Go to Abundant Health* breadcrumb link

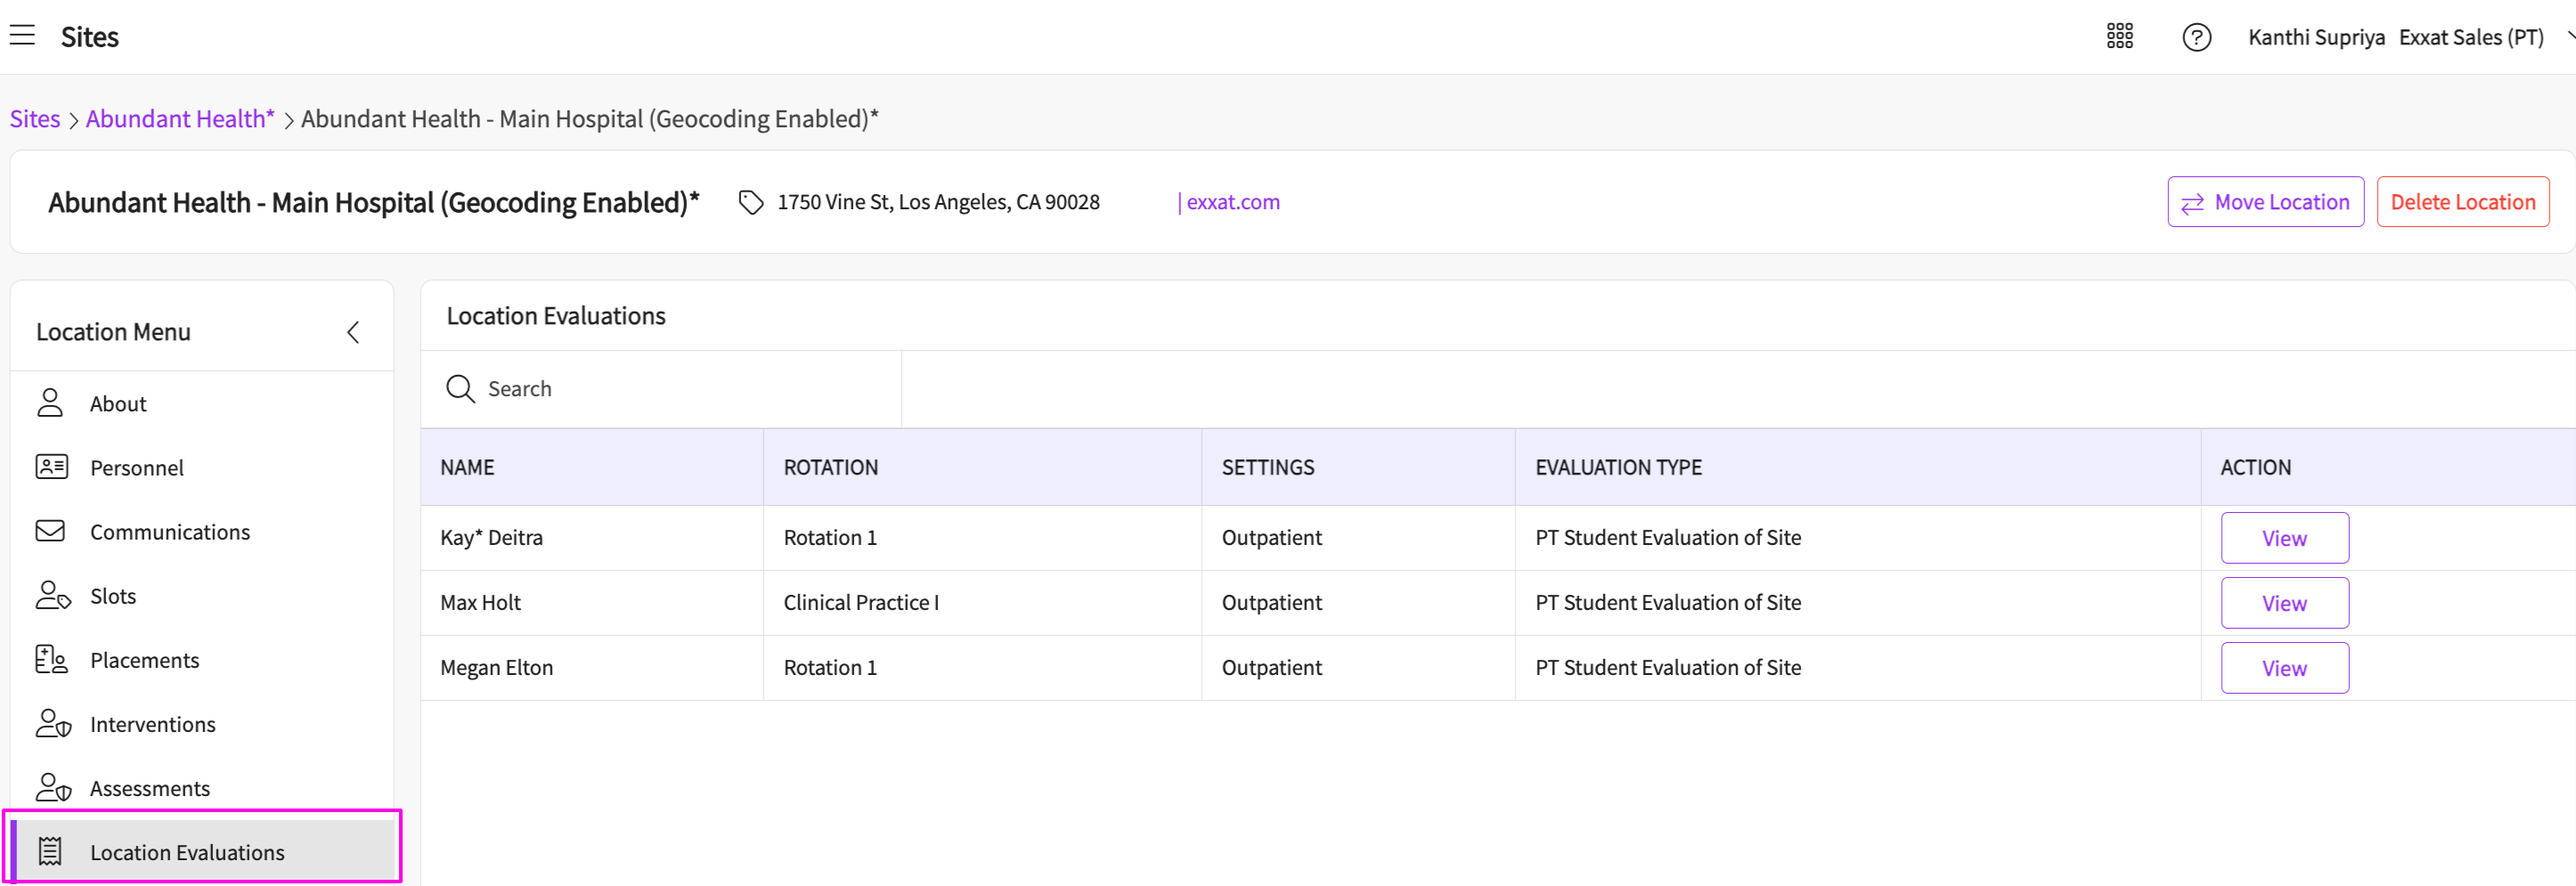coord(180,119)
